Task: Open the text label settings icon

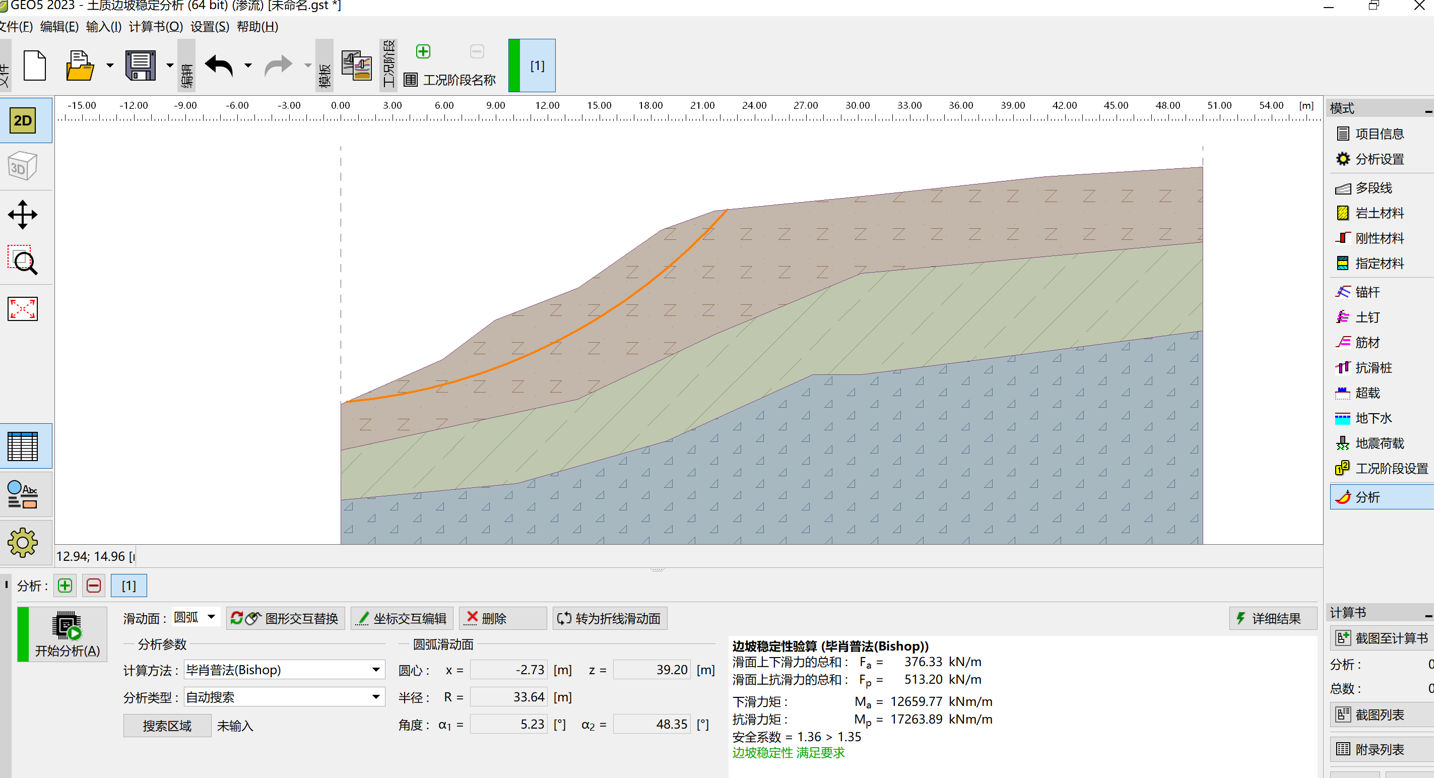Action: point(23,494)
